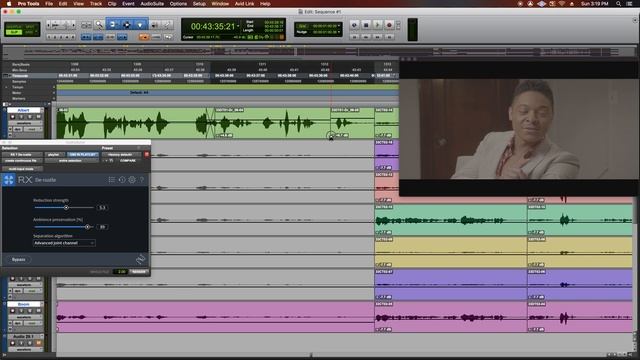This screenshot has width=640, height=360.
Task: Open main counter format dropdown arrow
Action: (238, 27)
